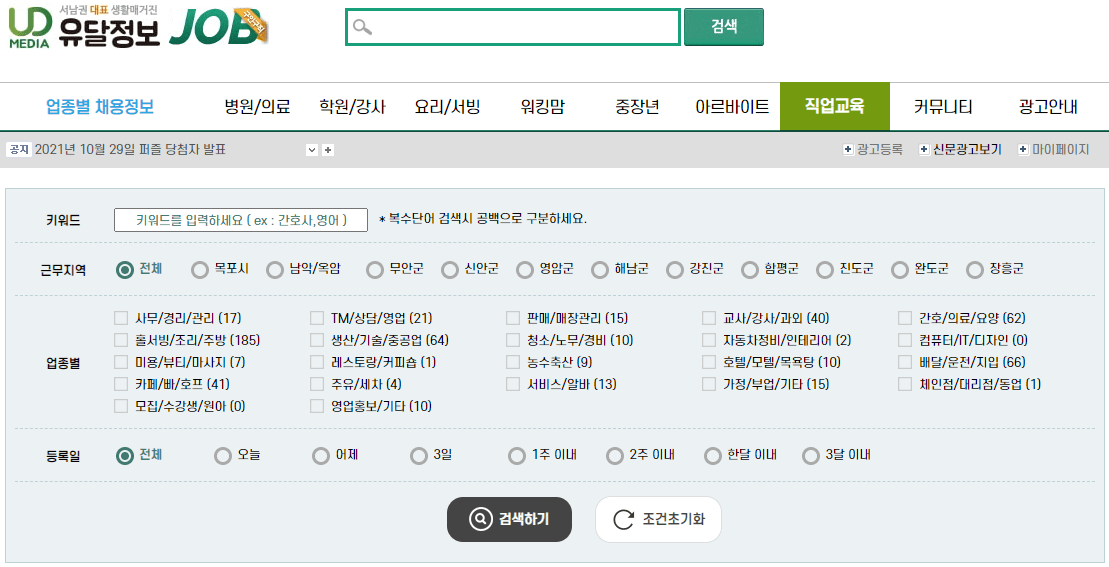Select the 영암군 region radio
Screen dimensions: 1109x567
pos(525,269)
